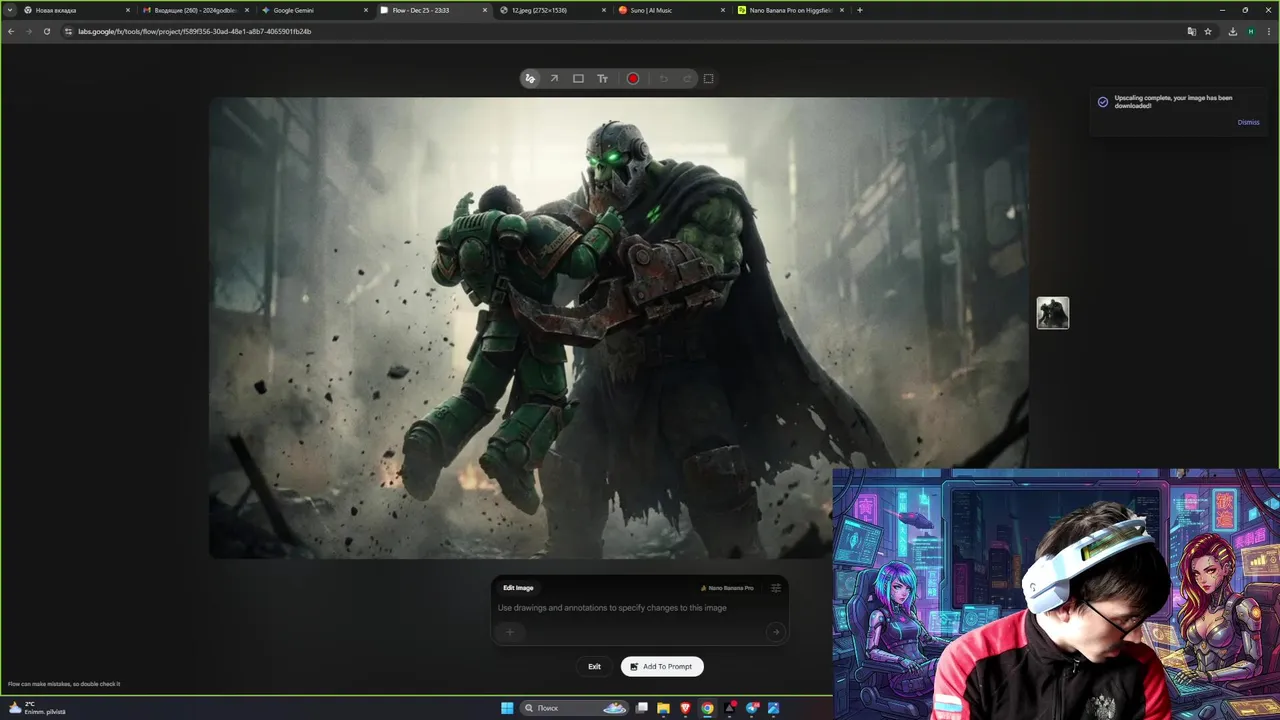Open the Nano Banana Pro model selector
Image resolution: width=1280 pixels, height=720 pixels.
pos(727,588)
